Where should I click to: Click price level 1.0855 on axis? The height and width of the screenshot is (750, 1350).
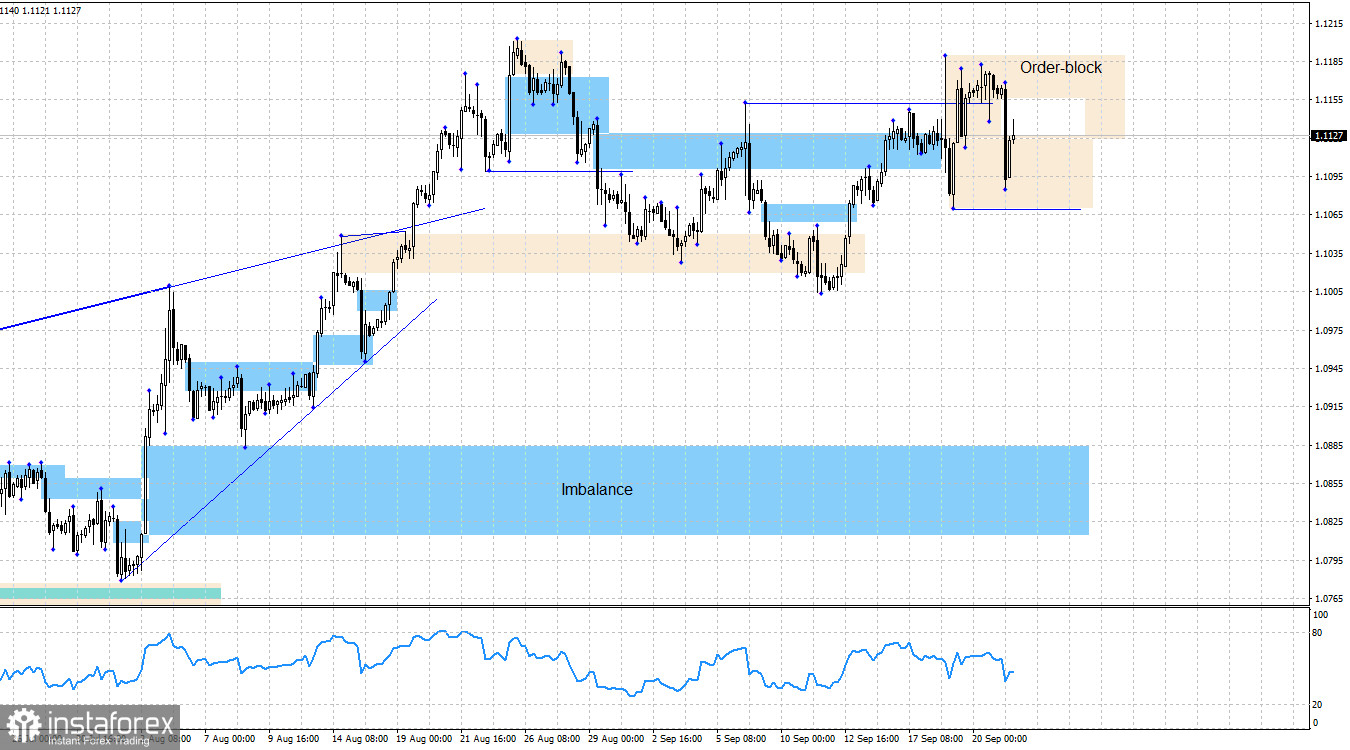coord(1329,484)
